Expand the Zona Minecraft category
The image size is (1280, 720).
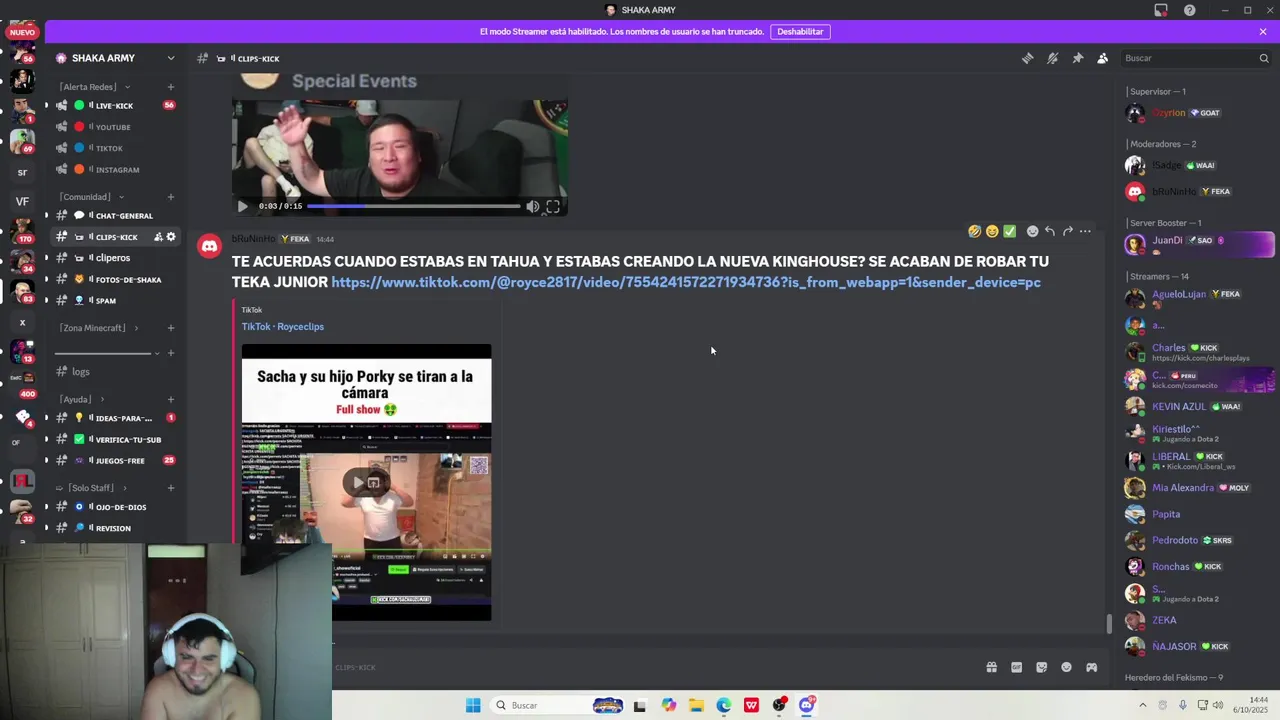[x=98, y=328]
